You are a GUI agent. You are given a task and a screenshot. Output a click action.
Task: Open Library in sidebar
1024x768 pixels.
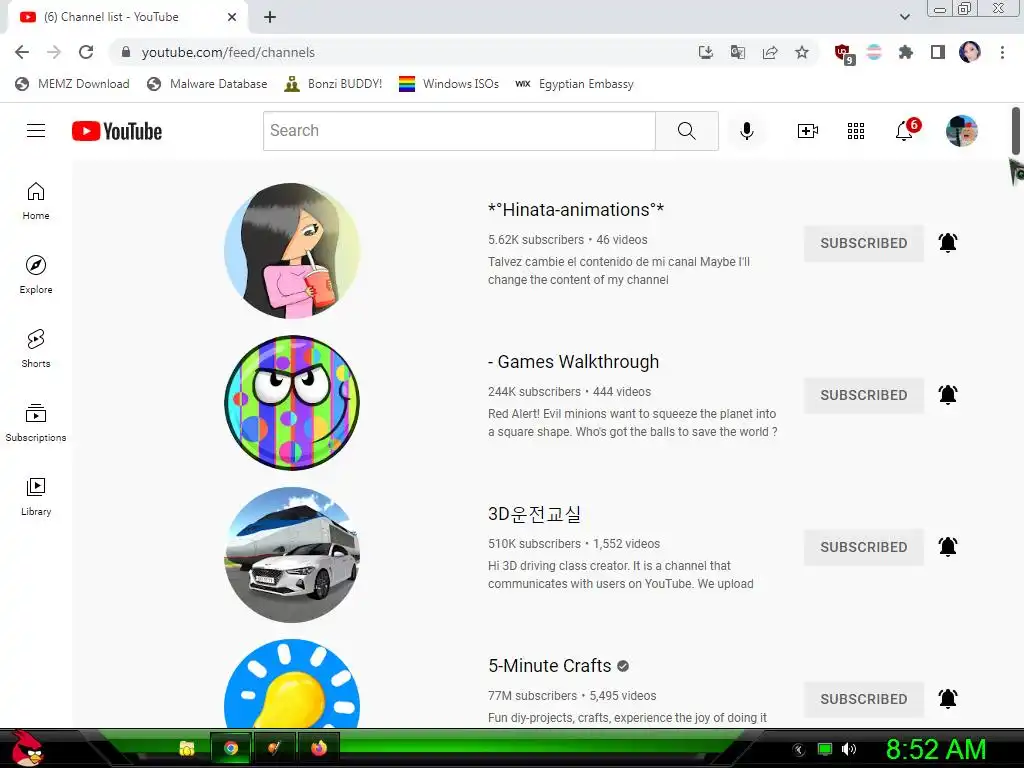36,496
